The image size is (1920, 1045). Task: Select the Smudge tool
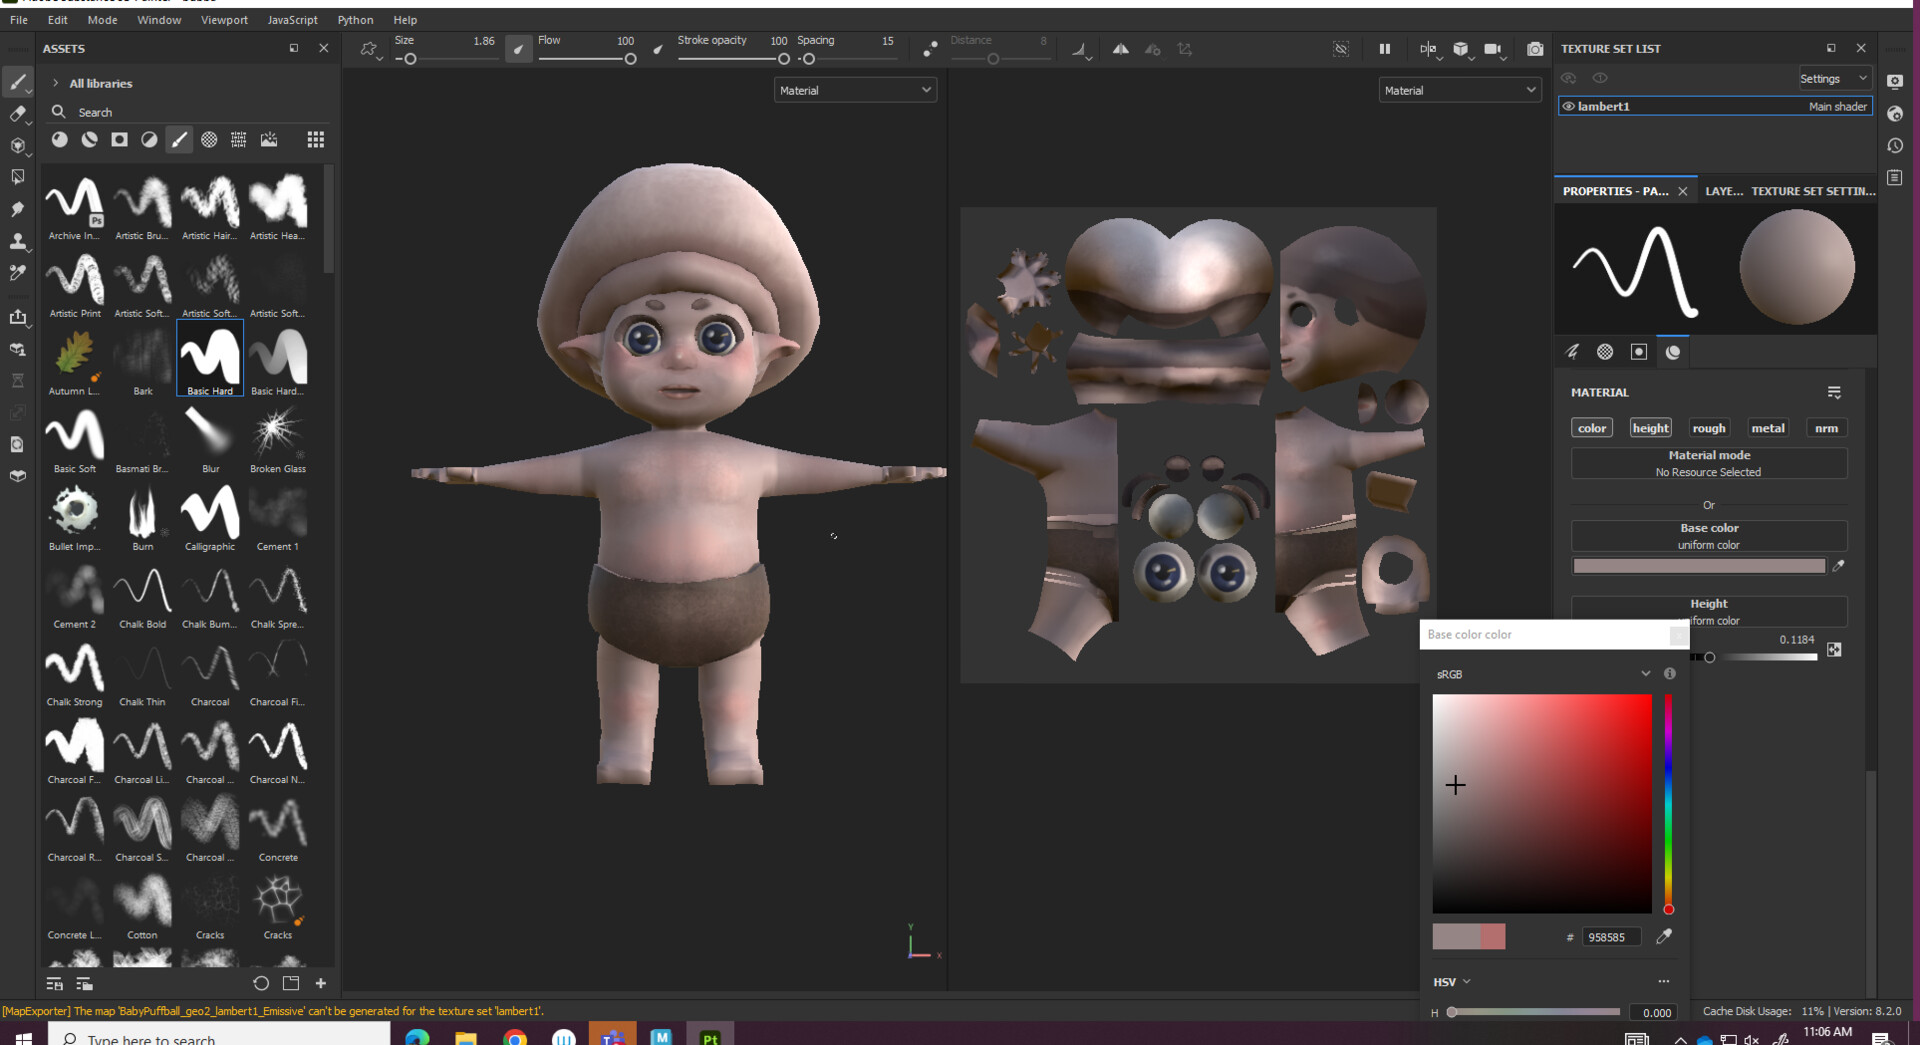18,209
